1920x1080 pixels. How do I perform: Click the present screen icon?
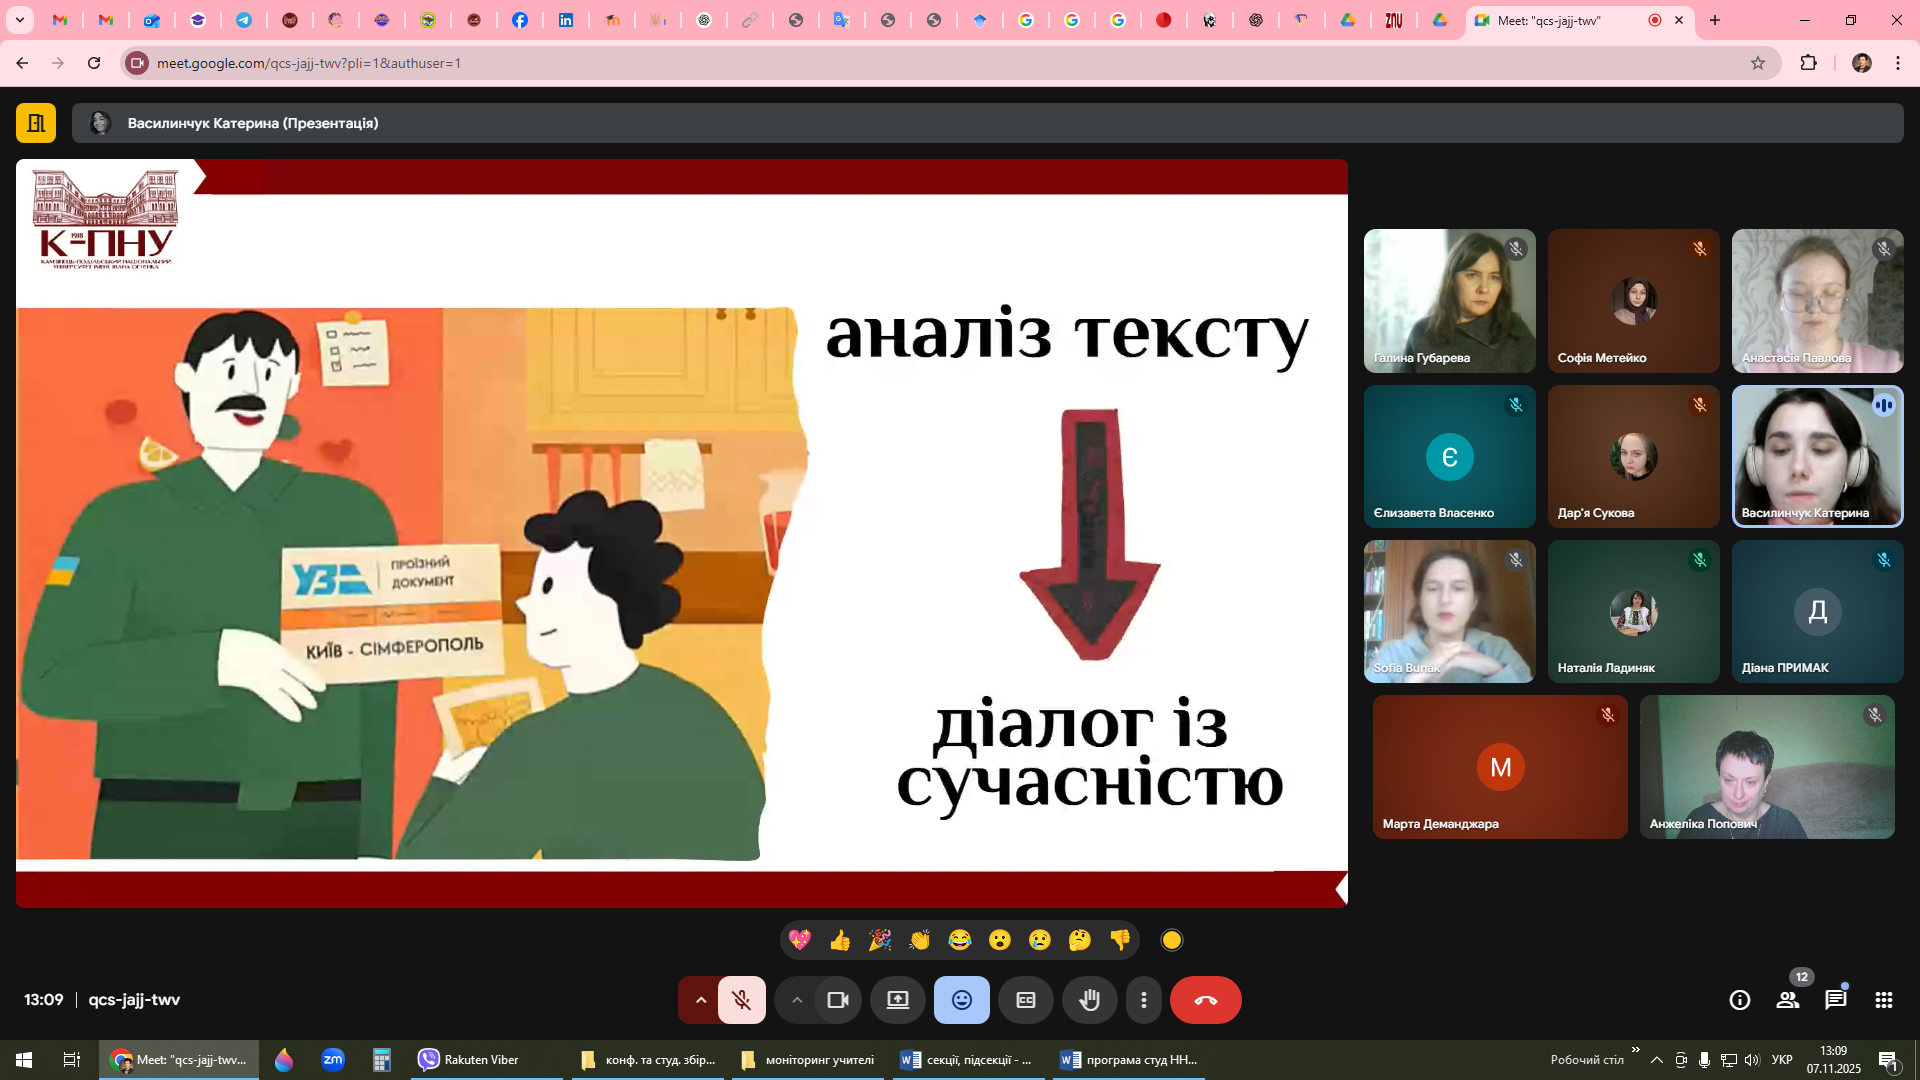(x=897, y=1000)
